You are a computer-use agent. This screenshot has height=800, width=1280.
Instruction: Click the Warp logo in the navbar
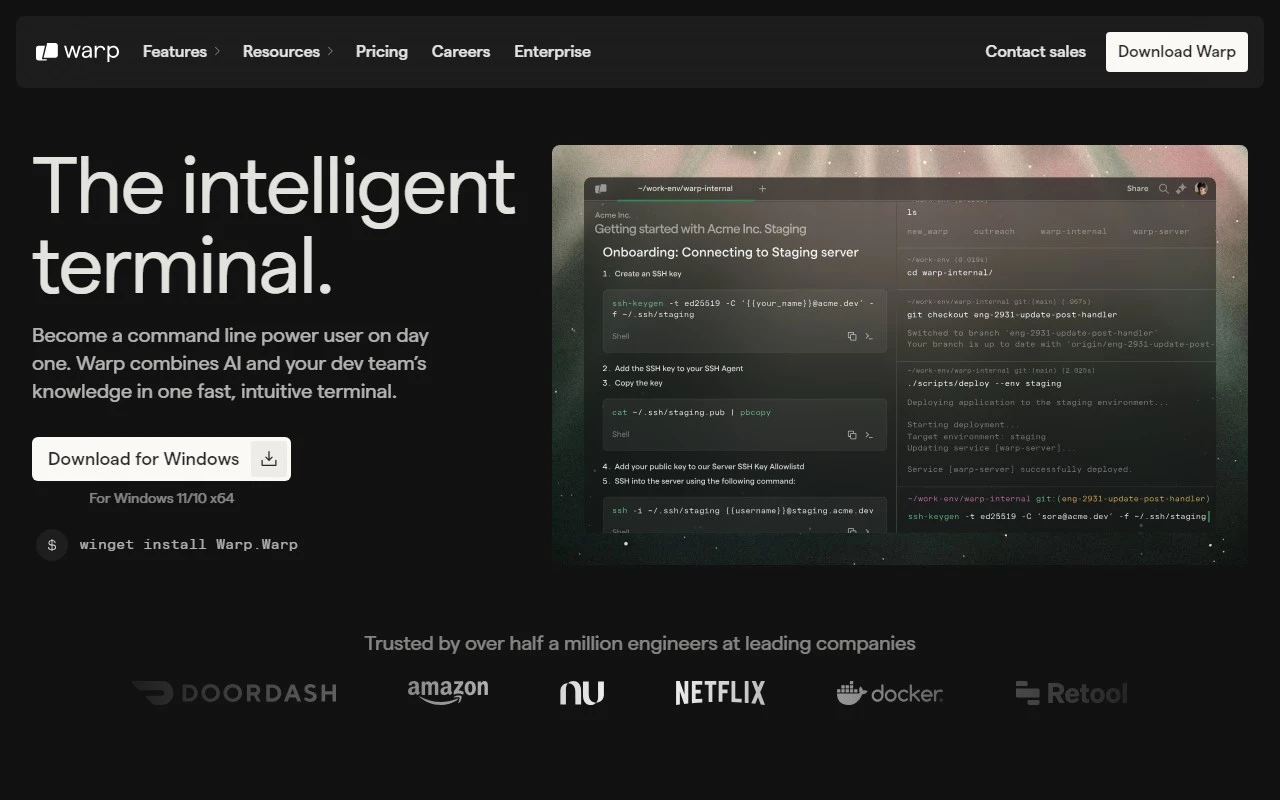[x=77, y=52]
